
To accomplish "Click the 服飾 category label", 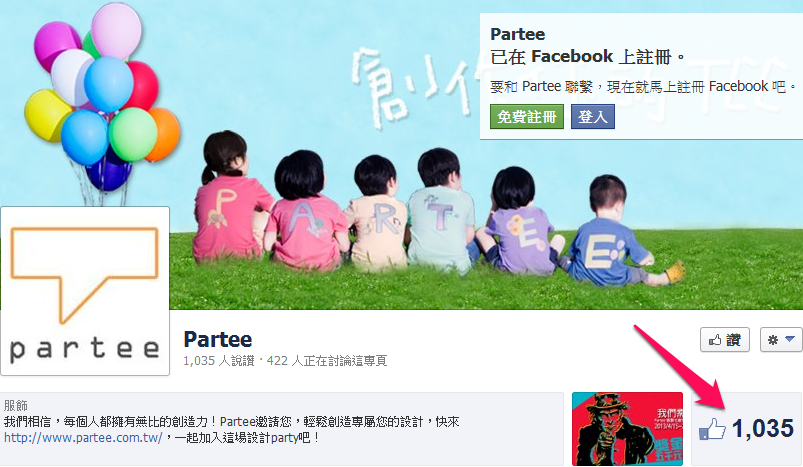I will pos(15,406).
